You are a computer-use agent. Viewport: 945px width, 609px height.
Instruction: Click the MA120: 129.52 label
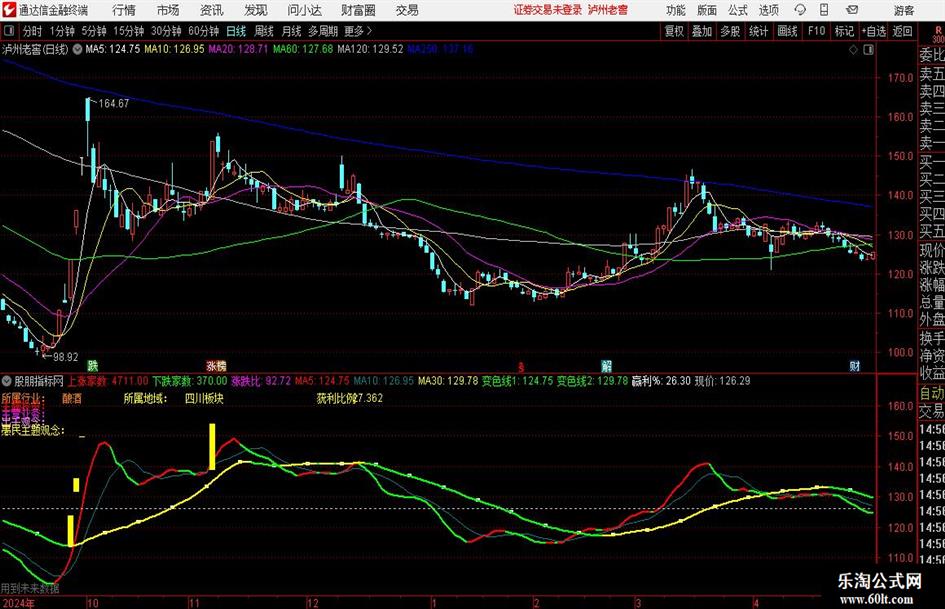(x=370, y=49)
